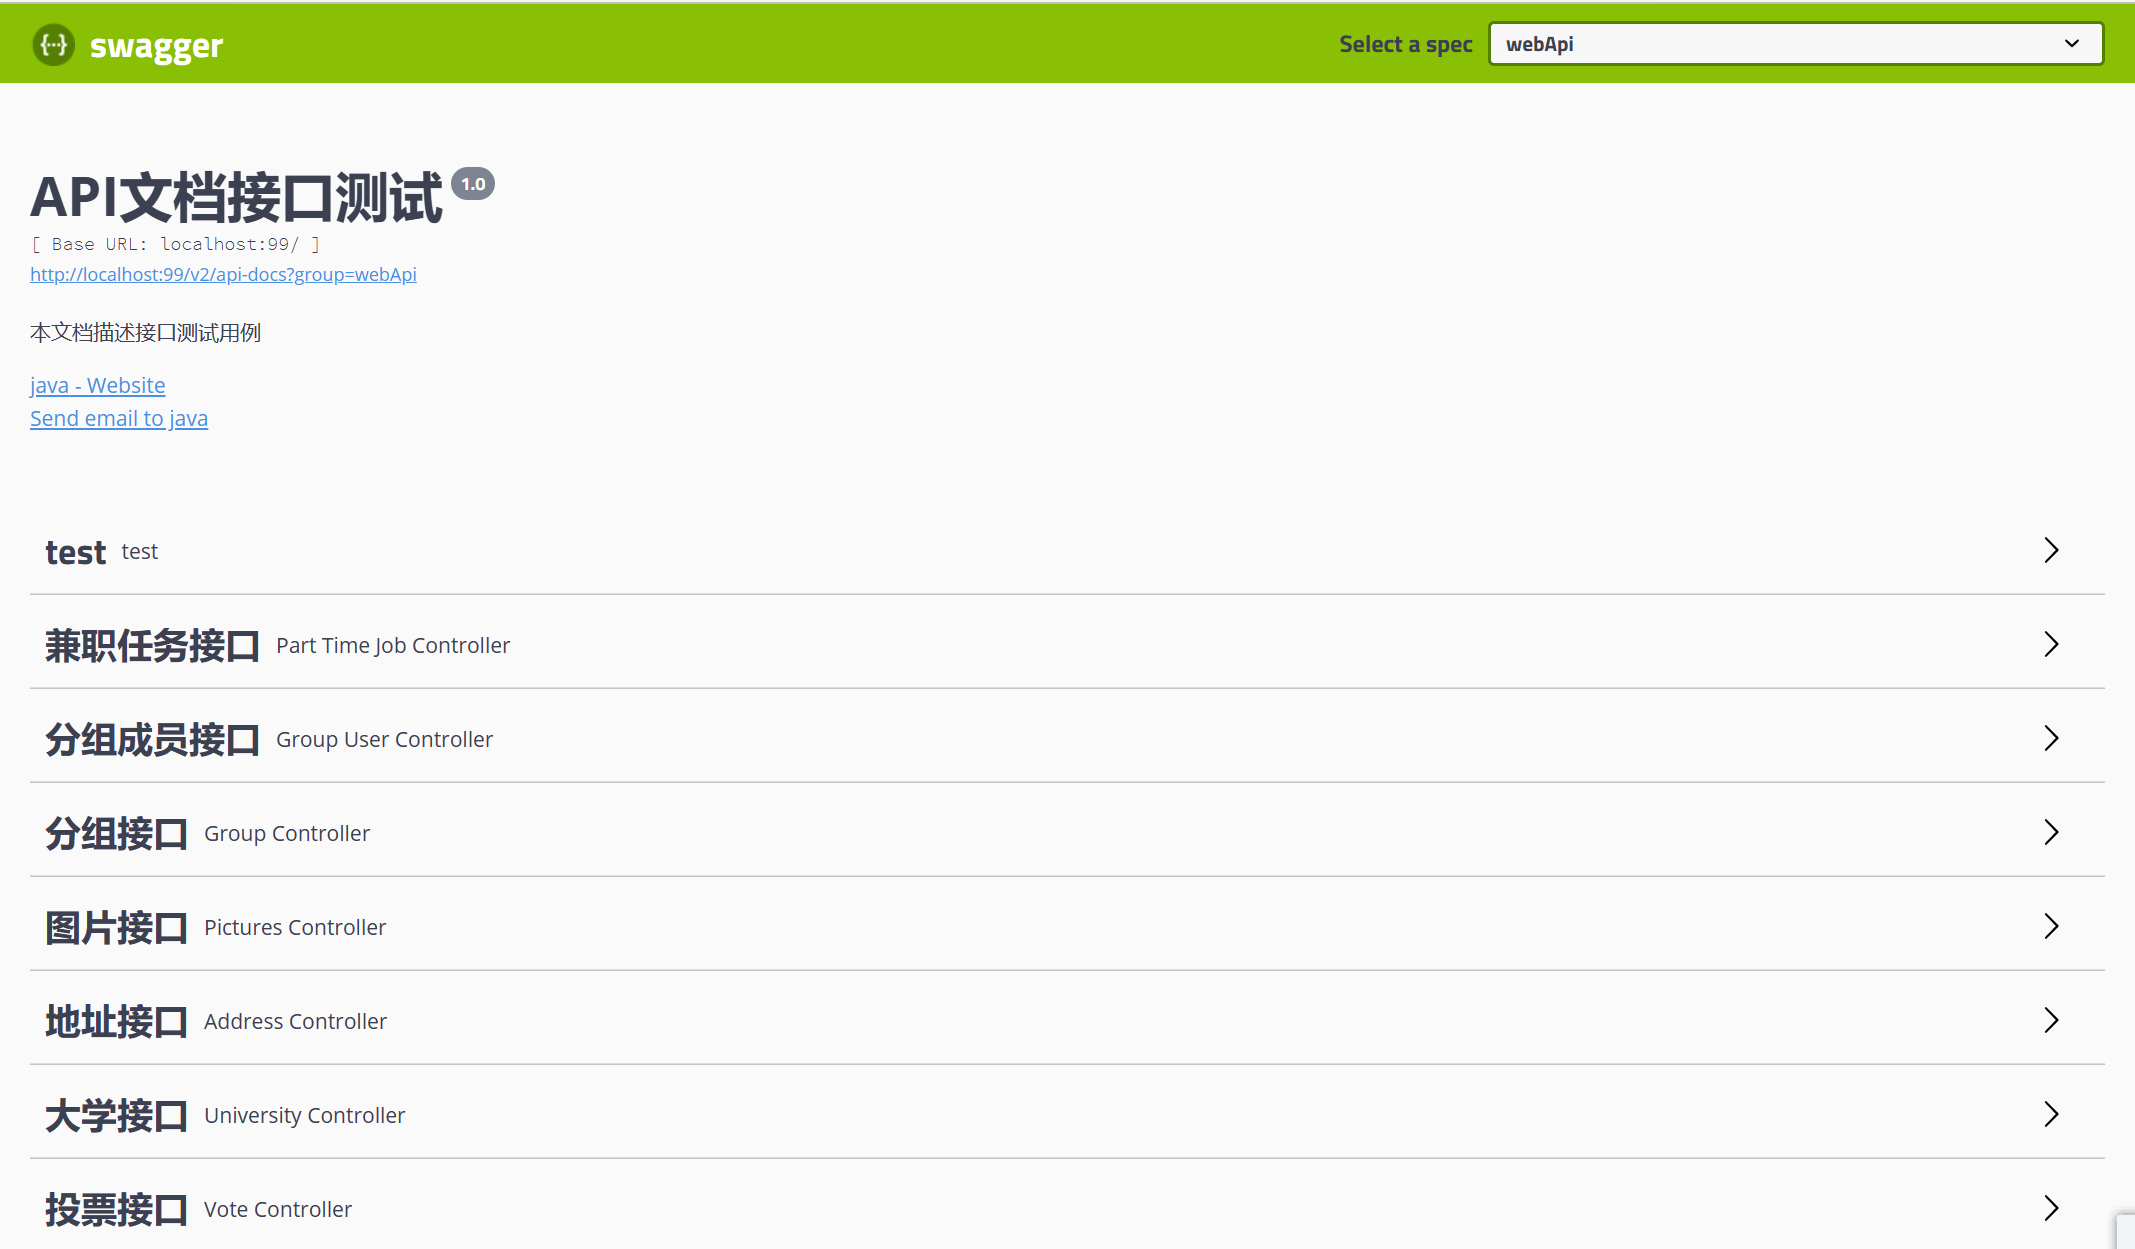The height and width of the screenshot is (1249, 2135).
Task: Expand Vote Controller chevron
Action: [x=2051, y=1208]
